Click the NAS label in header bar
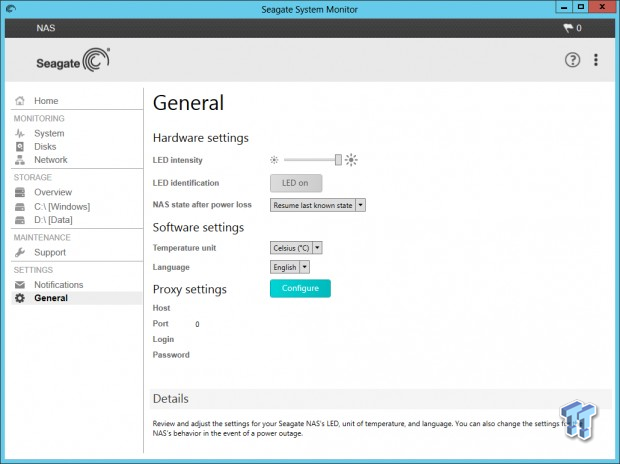 pyautogui.click(x=46, y=28)
